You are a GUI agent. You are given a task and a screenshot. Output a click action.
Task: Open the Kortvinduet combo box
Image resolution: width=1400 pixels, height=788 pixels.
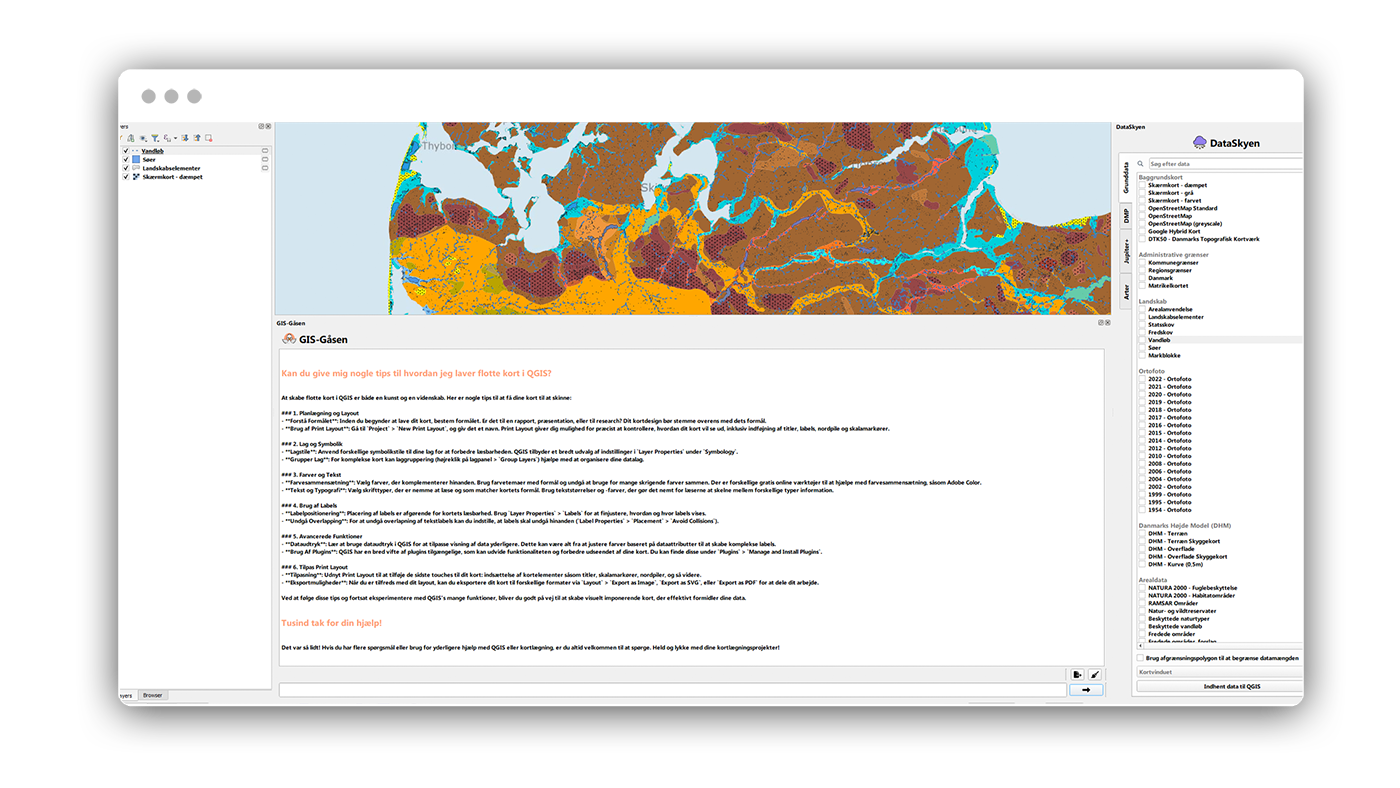pos(1219,672)
